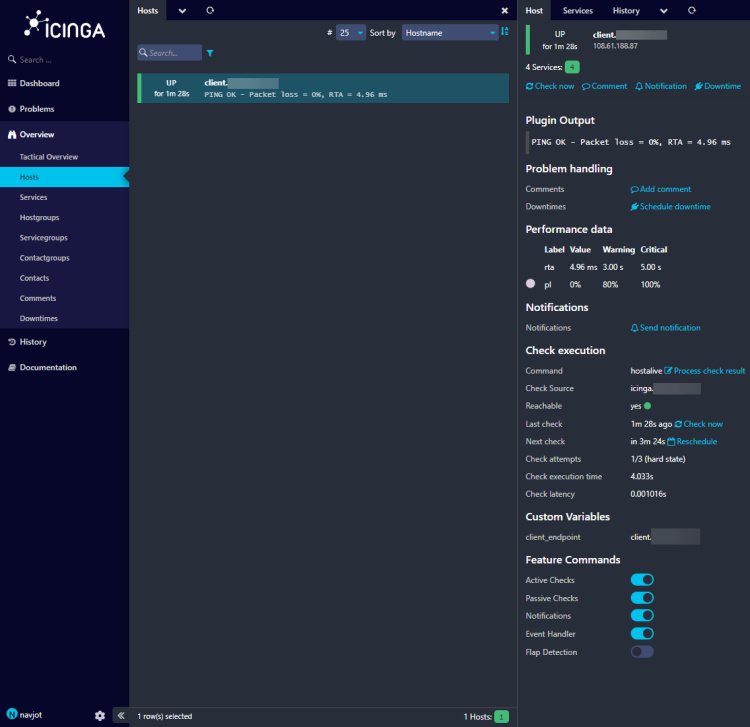Expand the dropdown arrow next to History tab

(664, 10)
